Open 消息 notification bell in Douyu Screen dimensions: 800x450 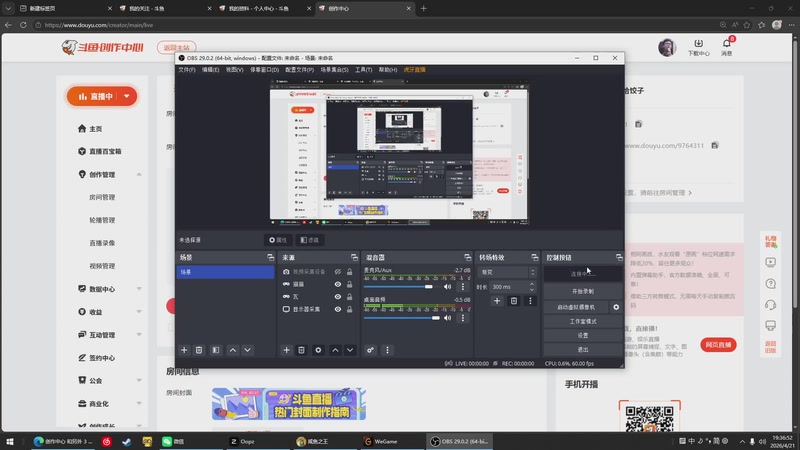tap(727, 47)
